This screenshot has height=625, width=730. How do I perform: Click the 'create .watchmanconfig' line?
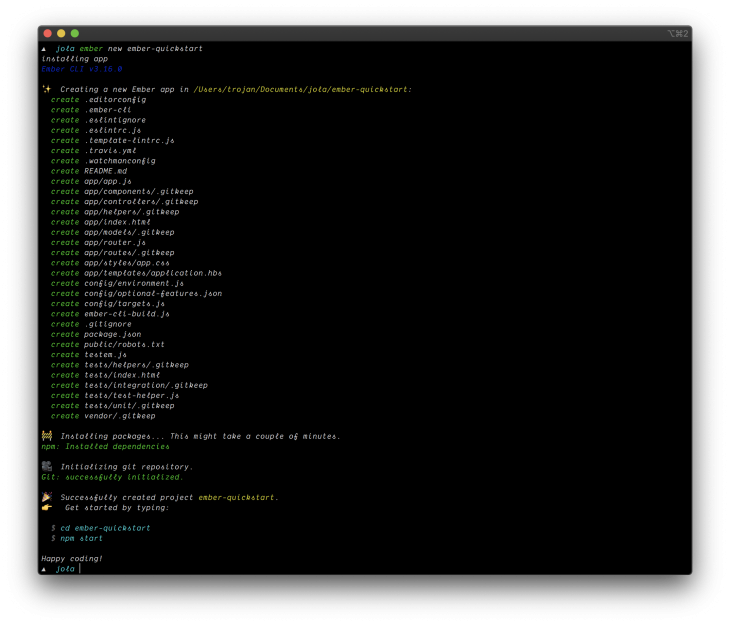coord(103,161)
